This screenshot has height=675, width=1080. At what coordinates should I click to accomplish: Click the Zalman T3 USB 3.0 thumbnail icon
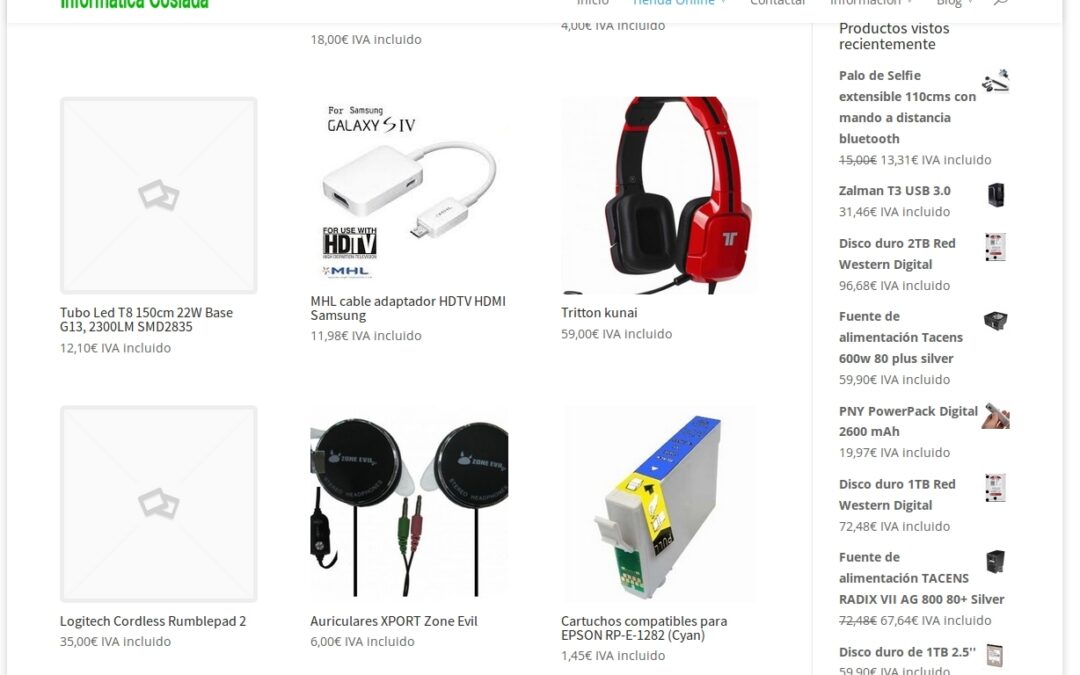click(995, 196)
